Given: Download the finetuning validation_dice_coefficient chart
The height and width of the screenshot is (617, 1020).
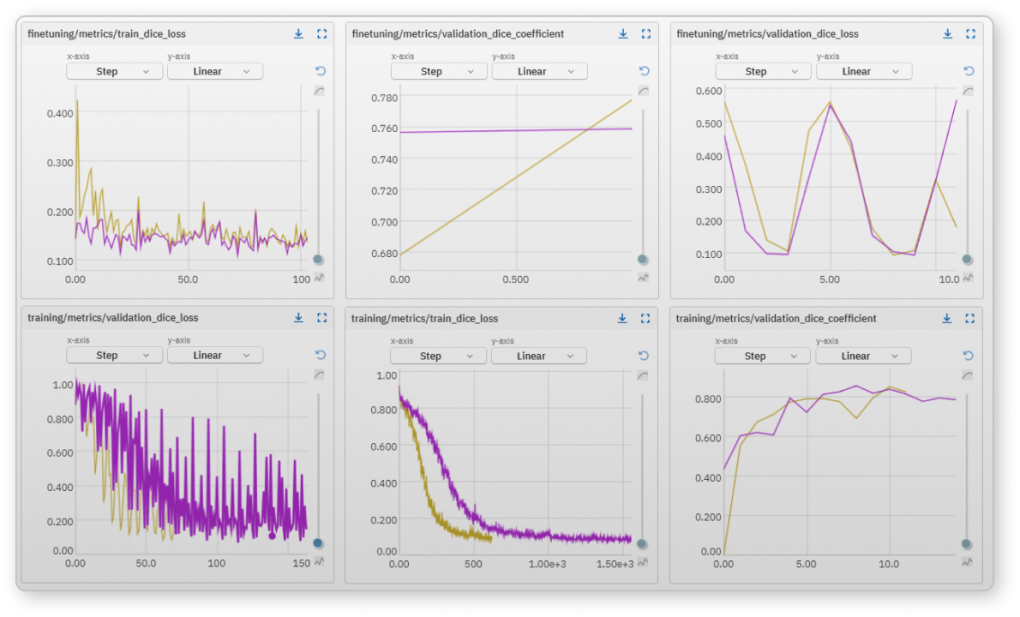Looking at the screenshot, I should [623, 34].
